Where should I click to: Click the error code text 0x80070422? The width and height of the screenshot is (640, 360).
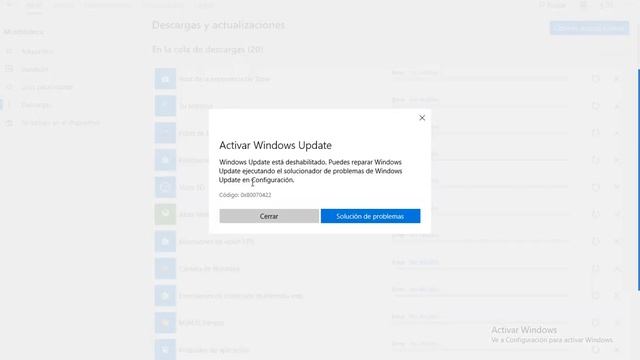(x=256, y=195)
